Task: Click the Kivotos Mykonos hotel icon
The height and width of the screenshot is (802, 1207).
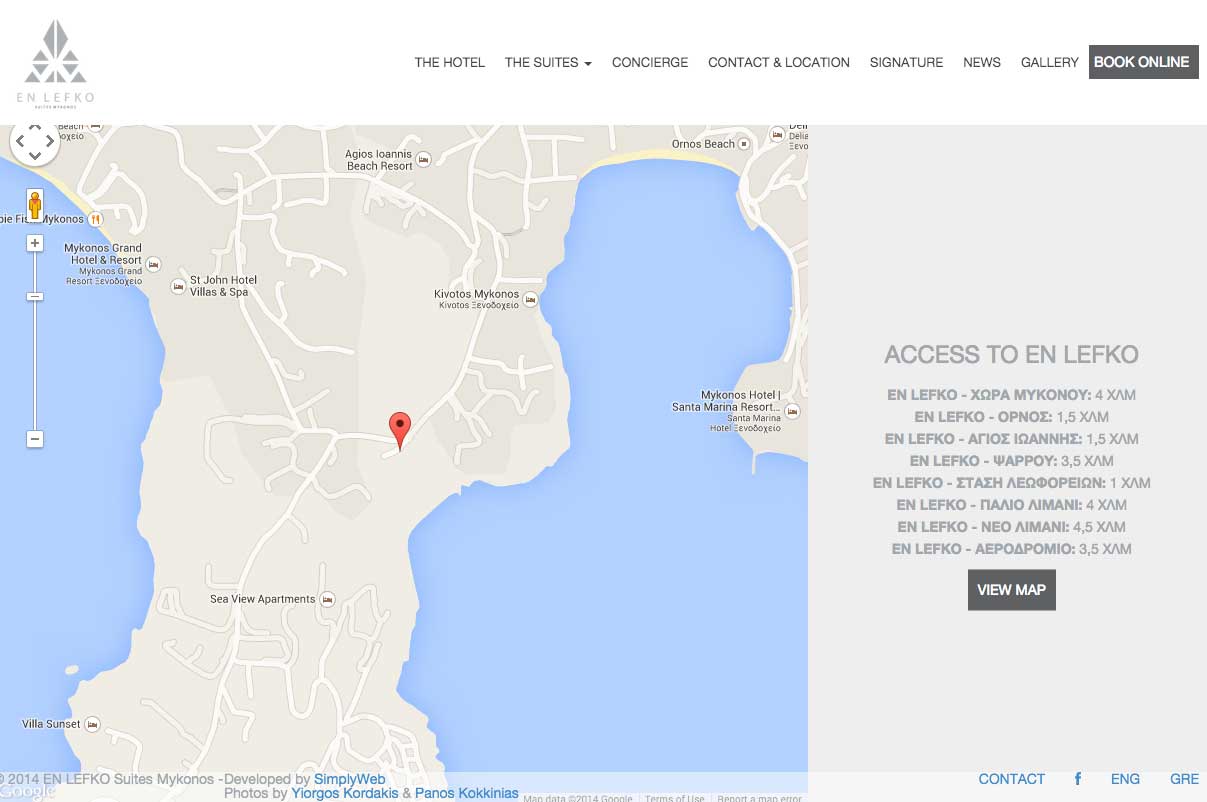Action: (x=531, y=299)
